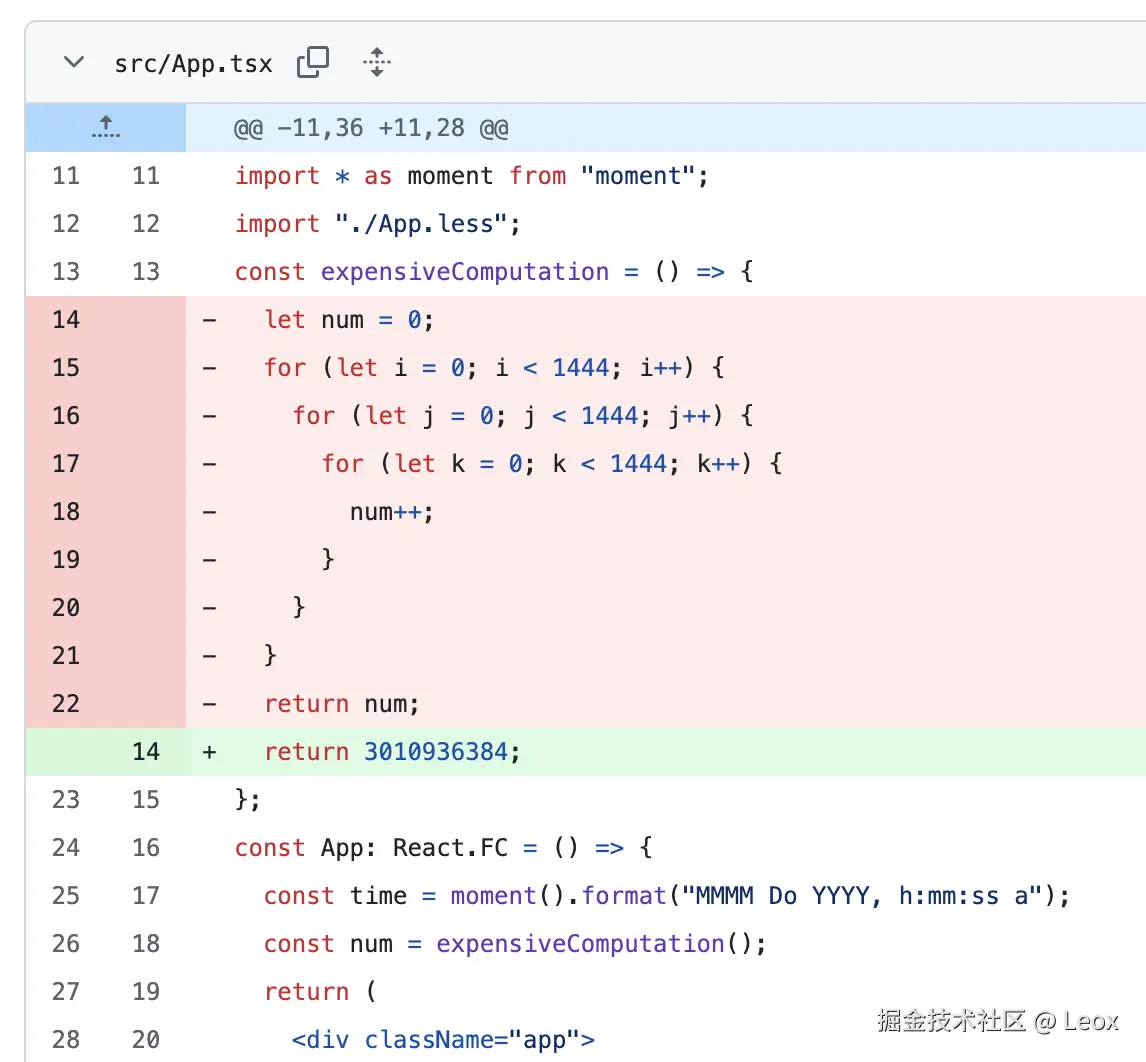Click old line number 23
The width and height of the screenshot is (1146, 1062).
[66, 799]
